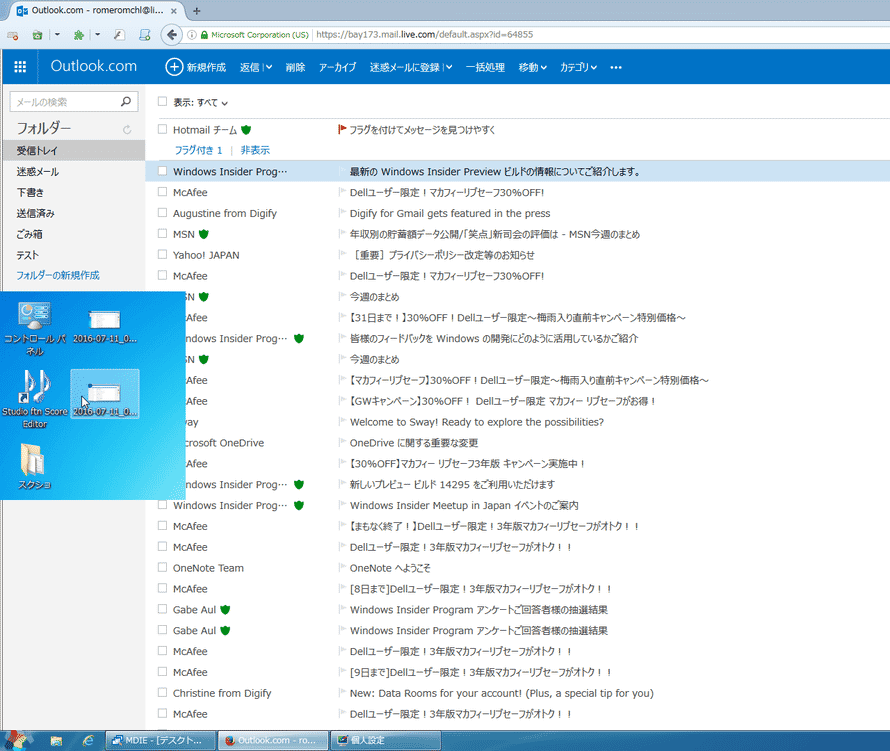Check the MSN 年収別の貯蓄額 message checkbox
This screenshot has width=890, height=751.
pos(162,233)
